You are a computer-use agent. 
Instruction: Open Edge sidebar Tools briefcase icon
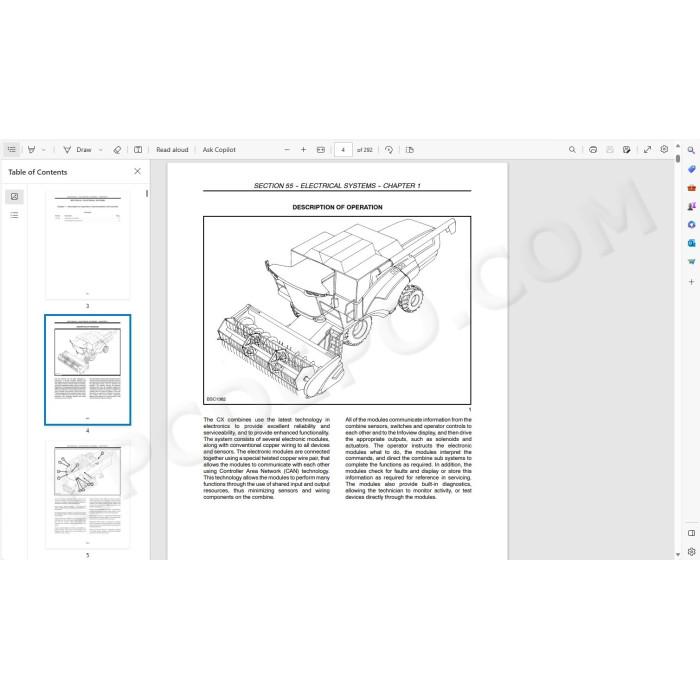click(692, 188)
